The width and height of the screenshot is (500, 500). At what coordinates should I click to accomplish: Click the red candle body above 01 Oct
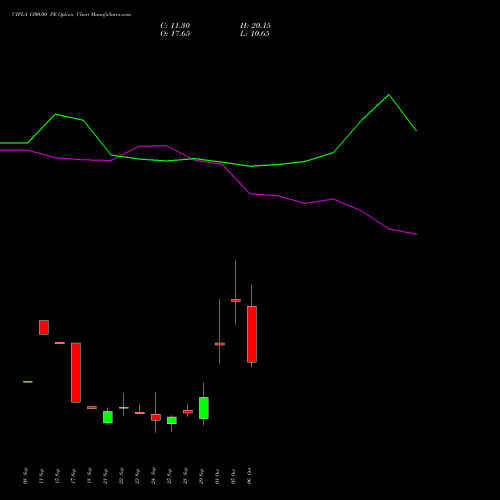tap(220, 344)
